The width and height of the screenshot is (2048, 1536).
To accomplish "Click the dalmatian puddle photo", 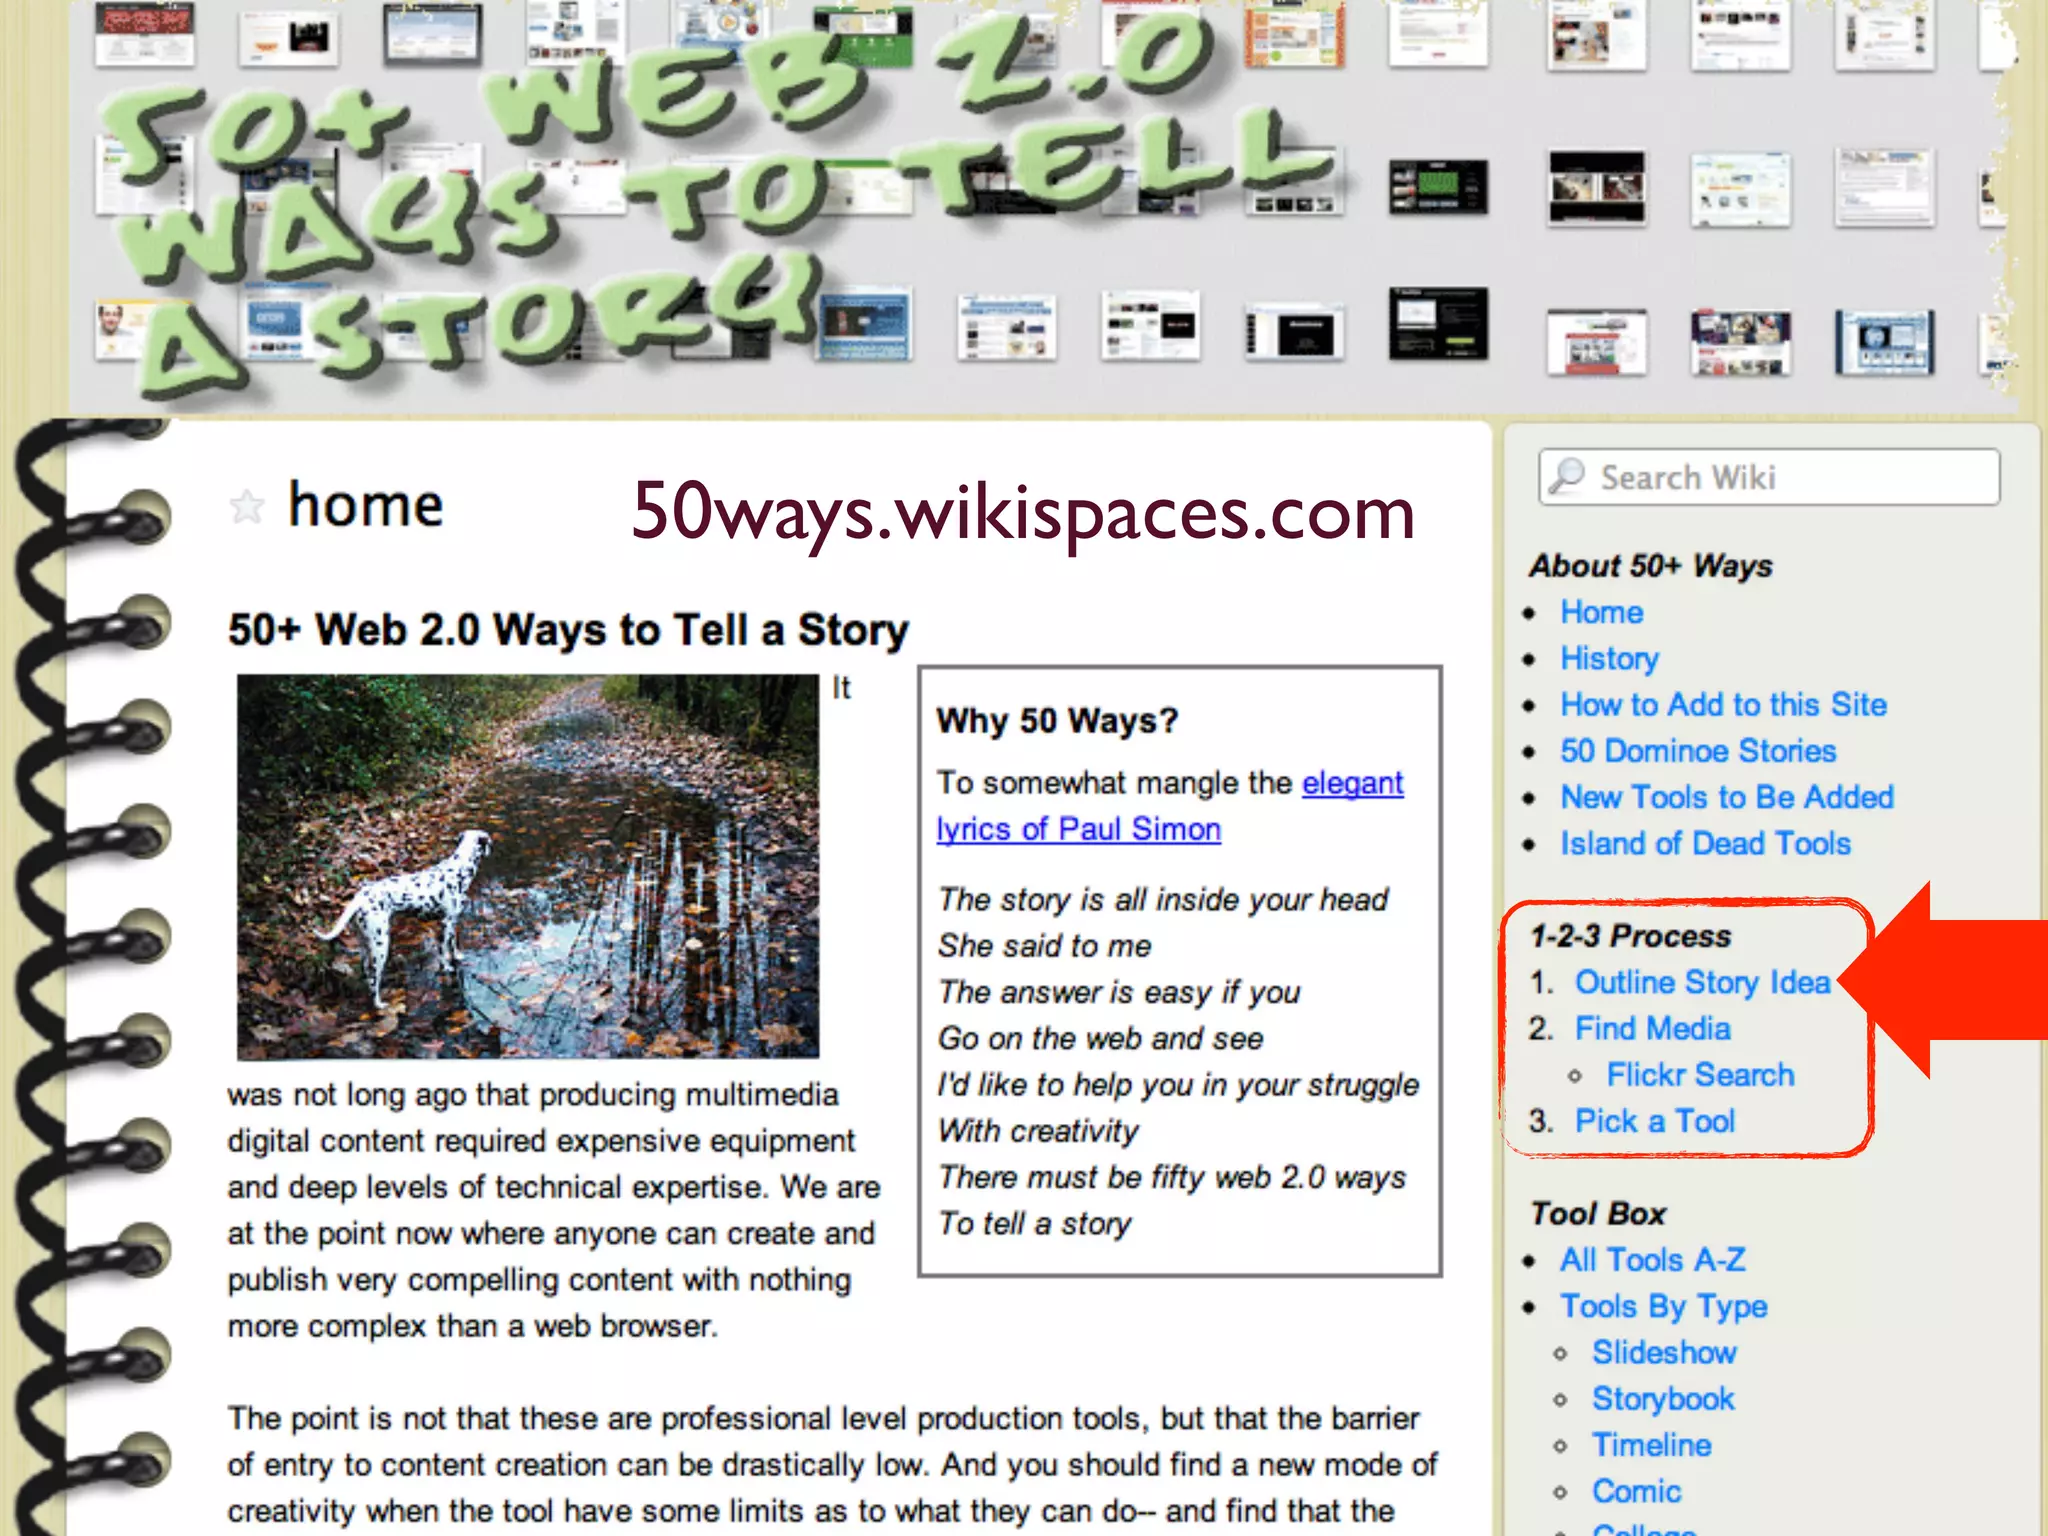I will 527,866.
